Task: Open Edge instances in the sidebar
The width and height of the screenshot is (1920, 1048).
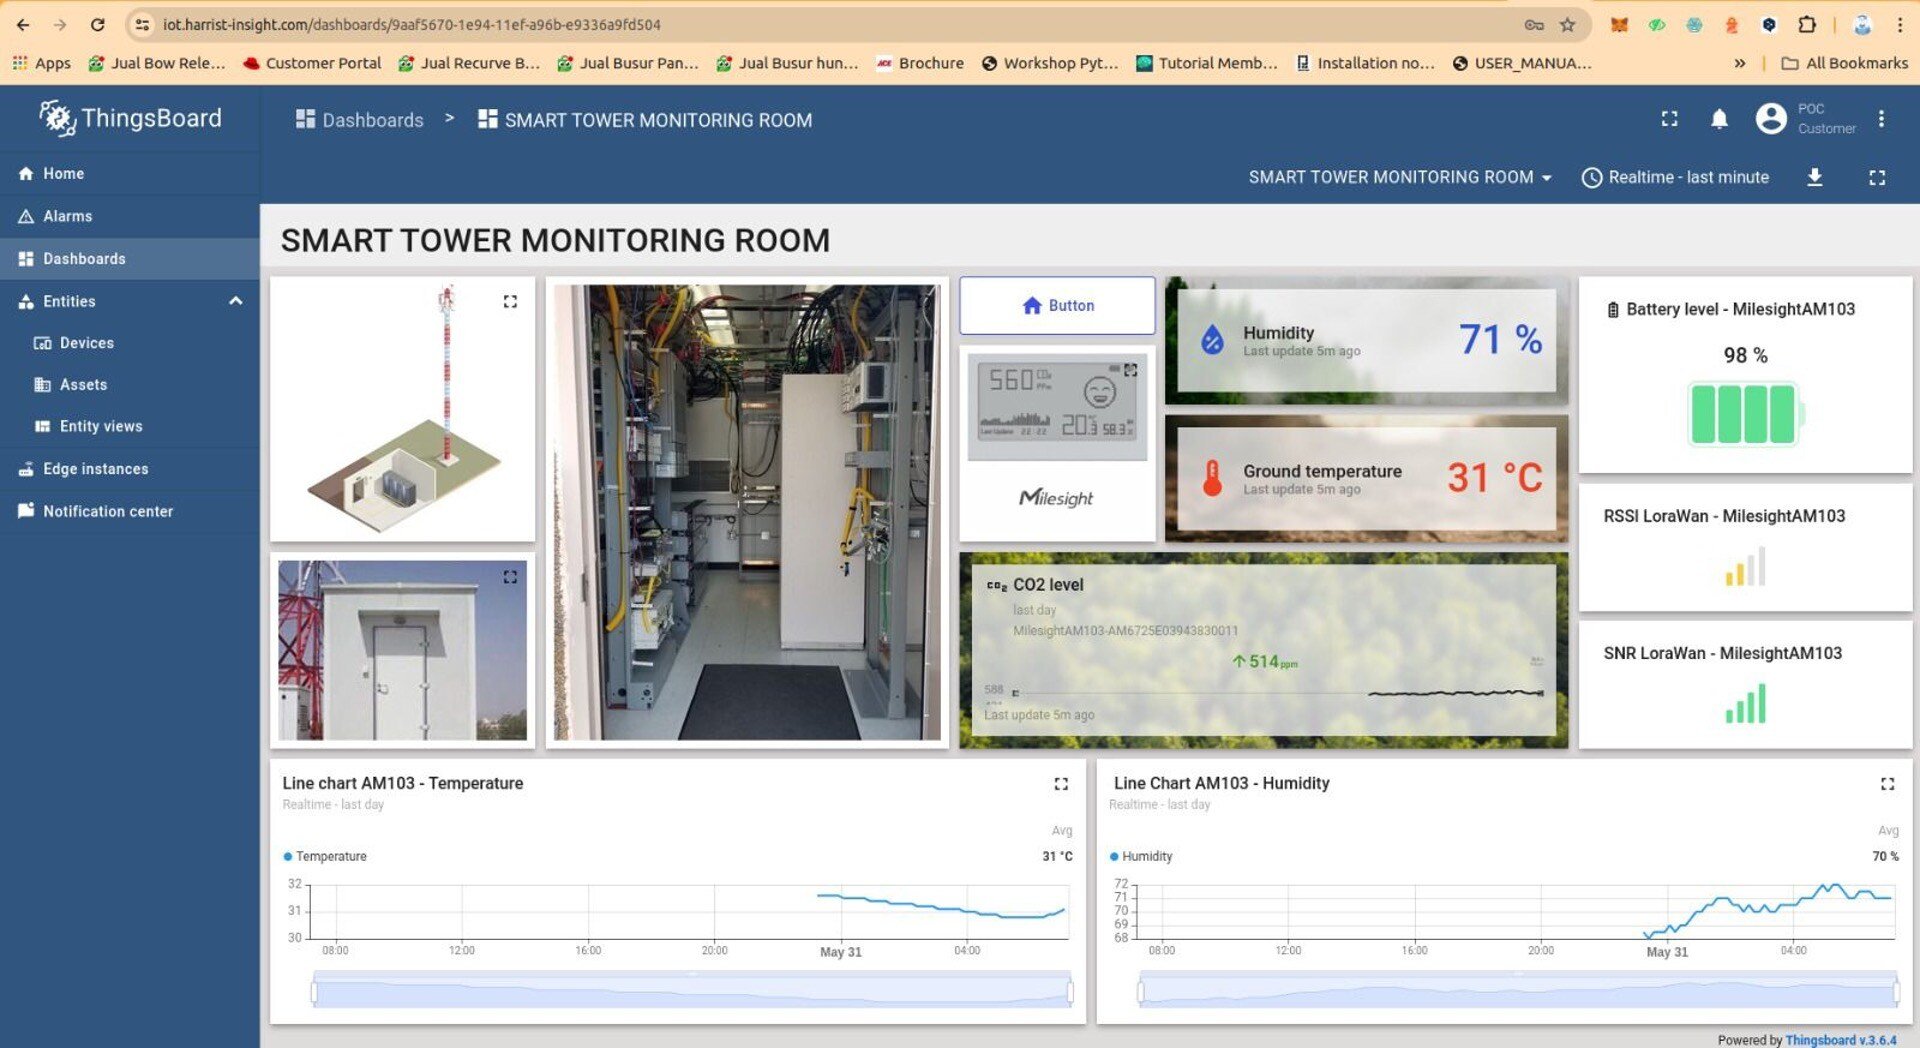Action: [x=97, y=468]
